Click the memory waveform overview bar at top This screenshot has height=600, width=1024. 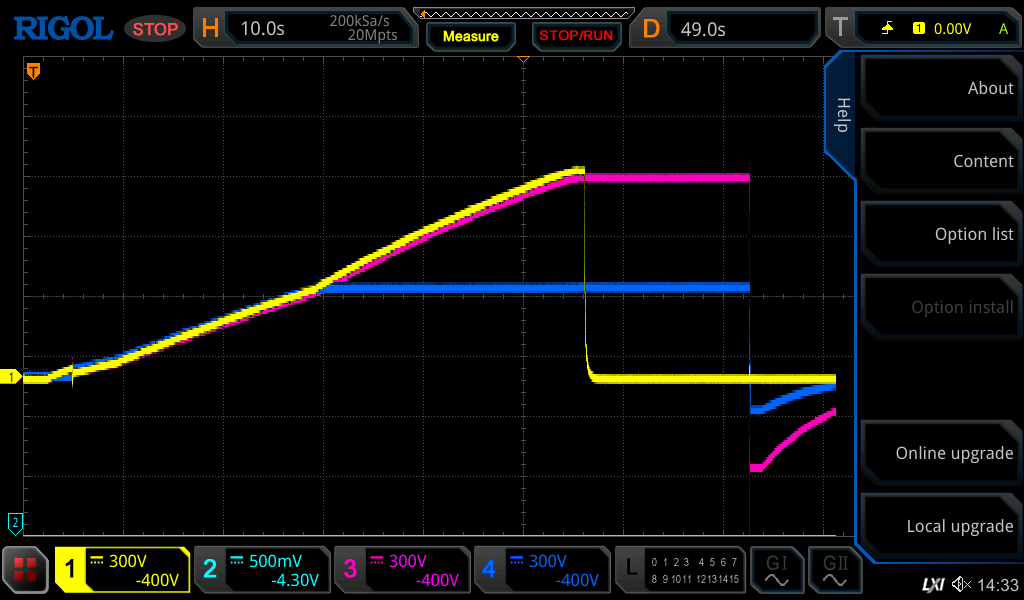523,13
